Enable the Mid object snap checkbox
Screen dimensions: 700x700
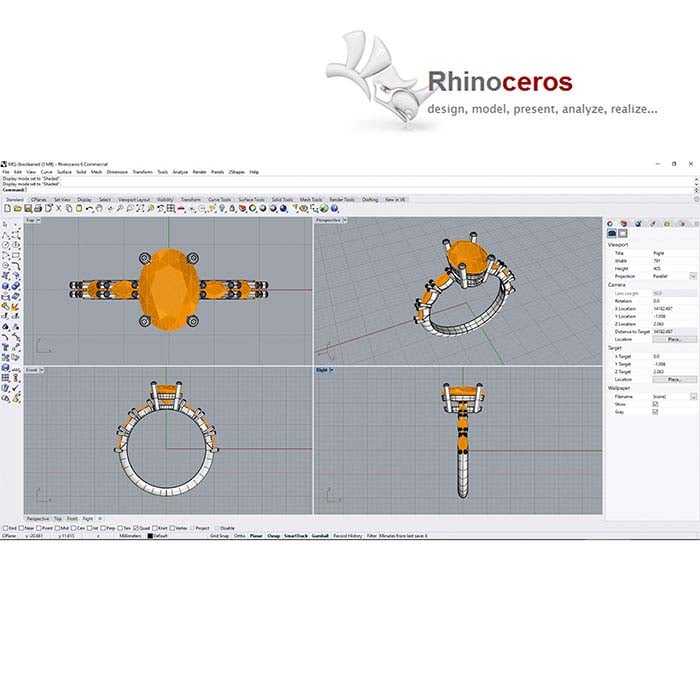click(x=57, y=528)
